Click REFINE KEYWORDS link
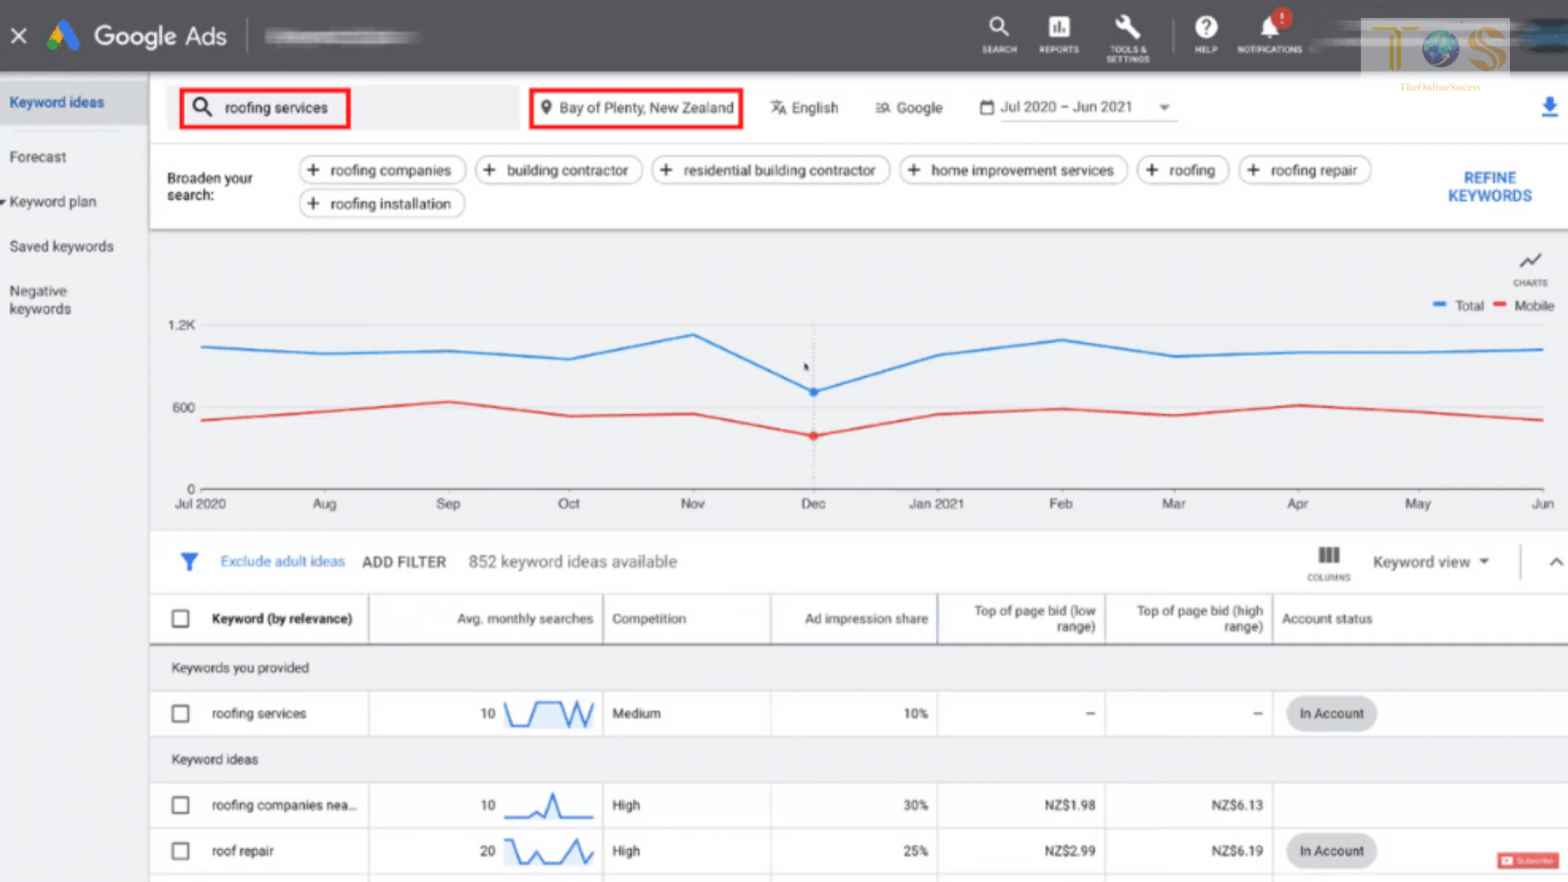 click(1489, 186)
